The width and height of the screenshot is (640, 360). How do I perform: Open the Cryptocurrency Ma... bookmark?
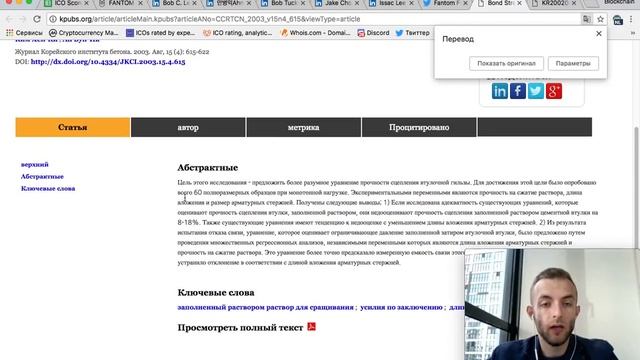point(84,33)
